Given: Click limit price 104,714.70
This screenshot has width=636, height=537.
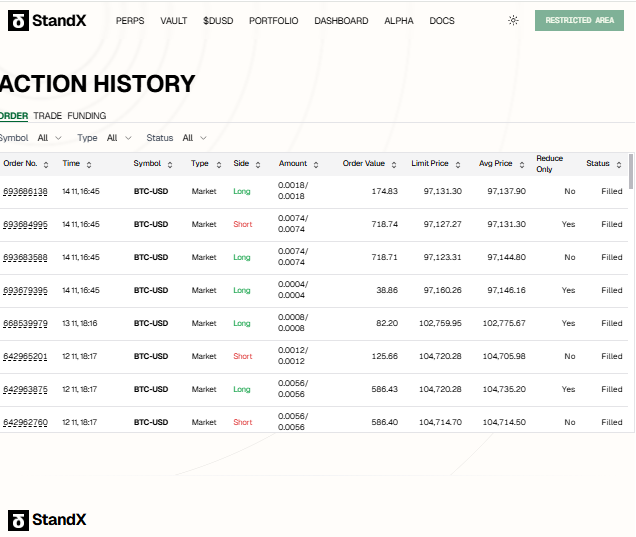Looking at the screenshot, I should tap(440, 422).
